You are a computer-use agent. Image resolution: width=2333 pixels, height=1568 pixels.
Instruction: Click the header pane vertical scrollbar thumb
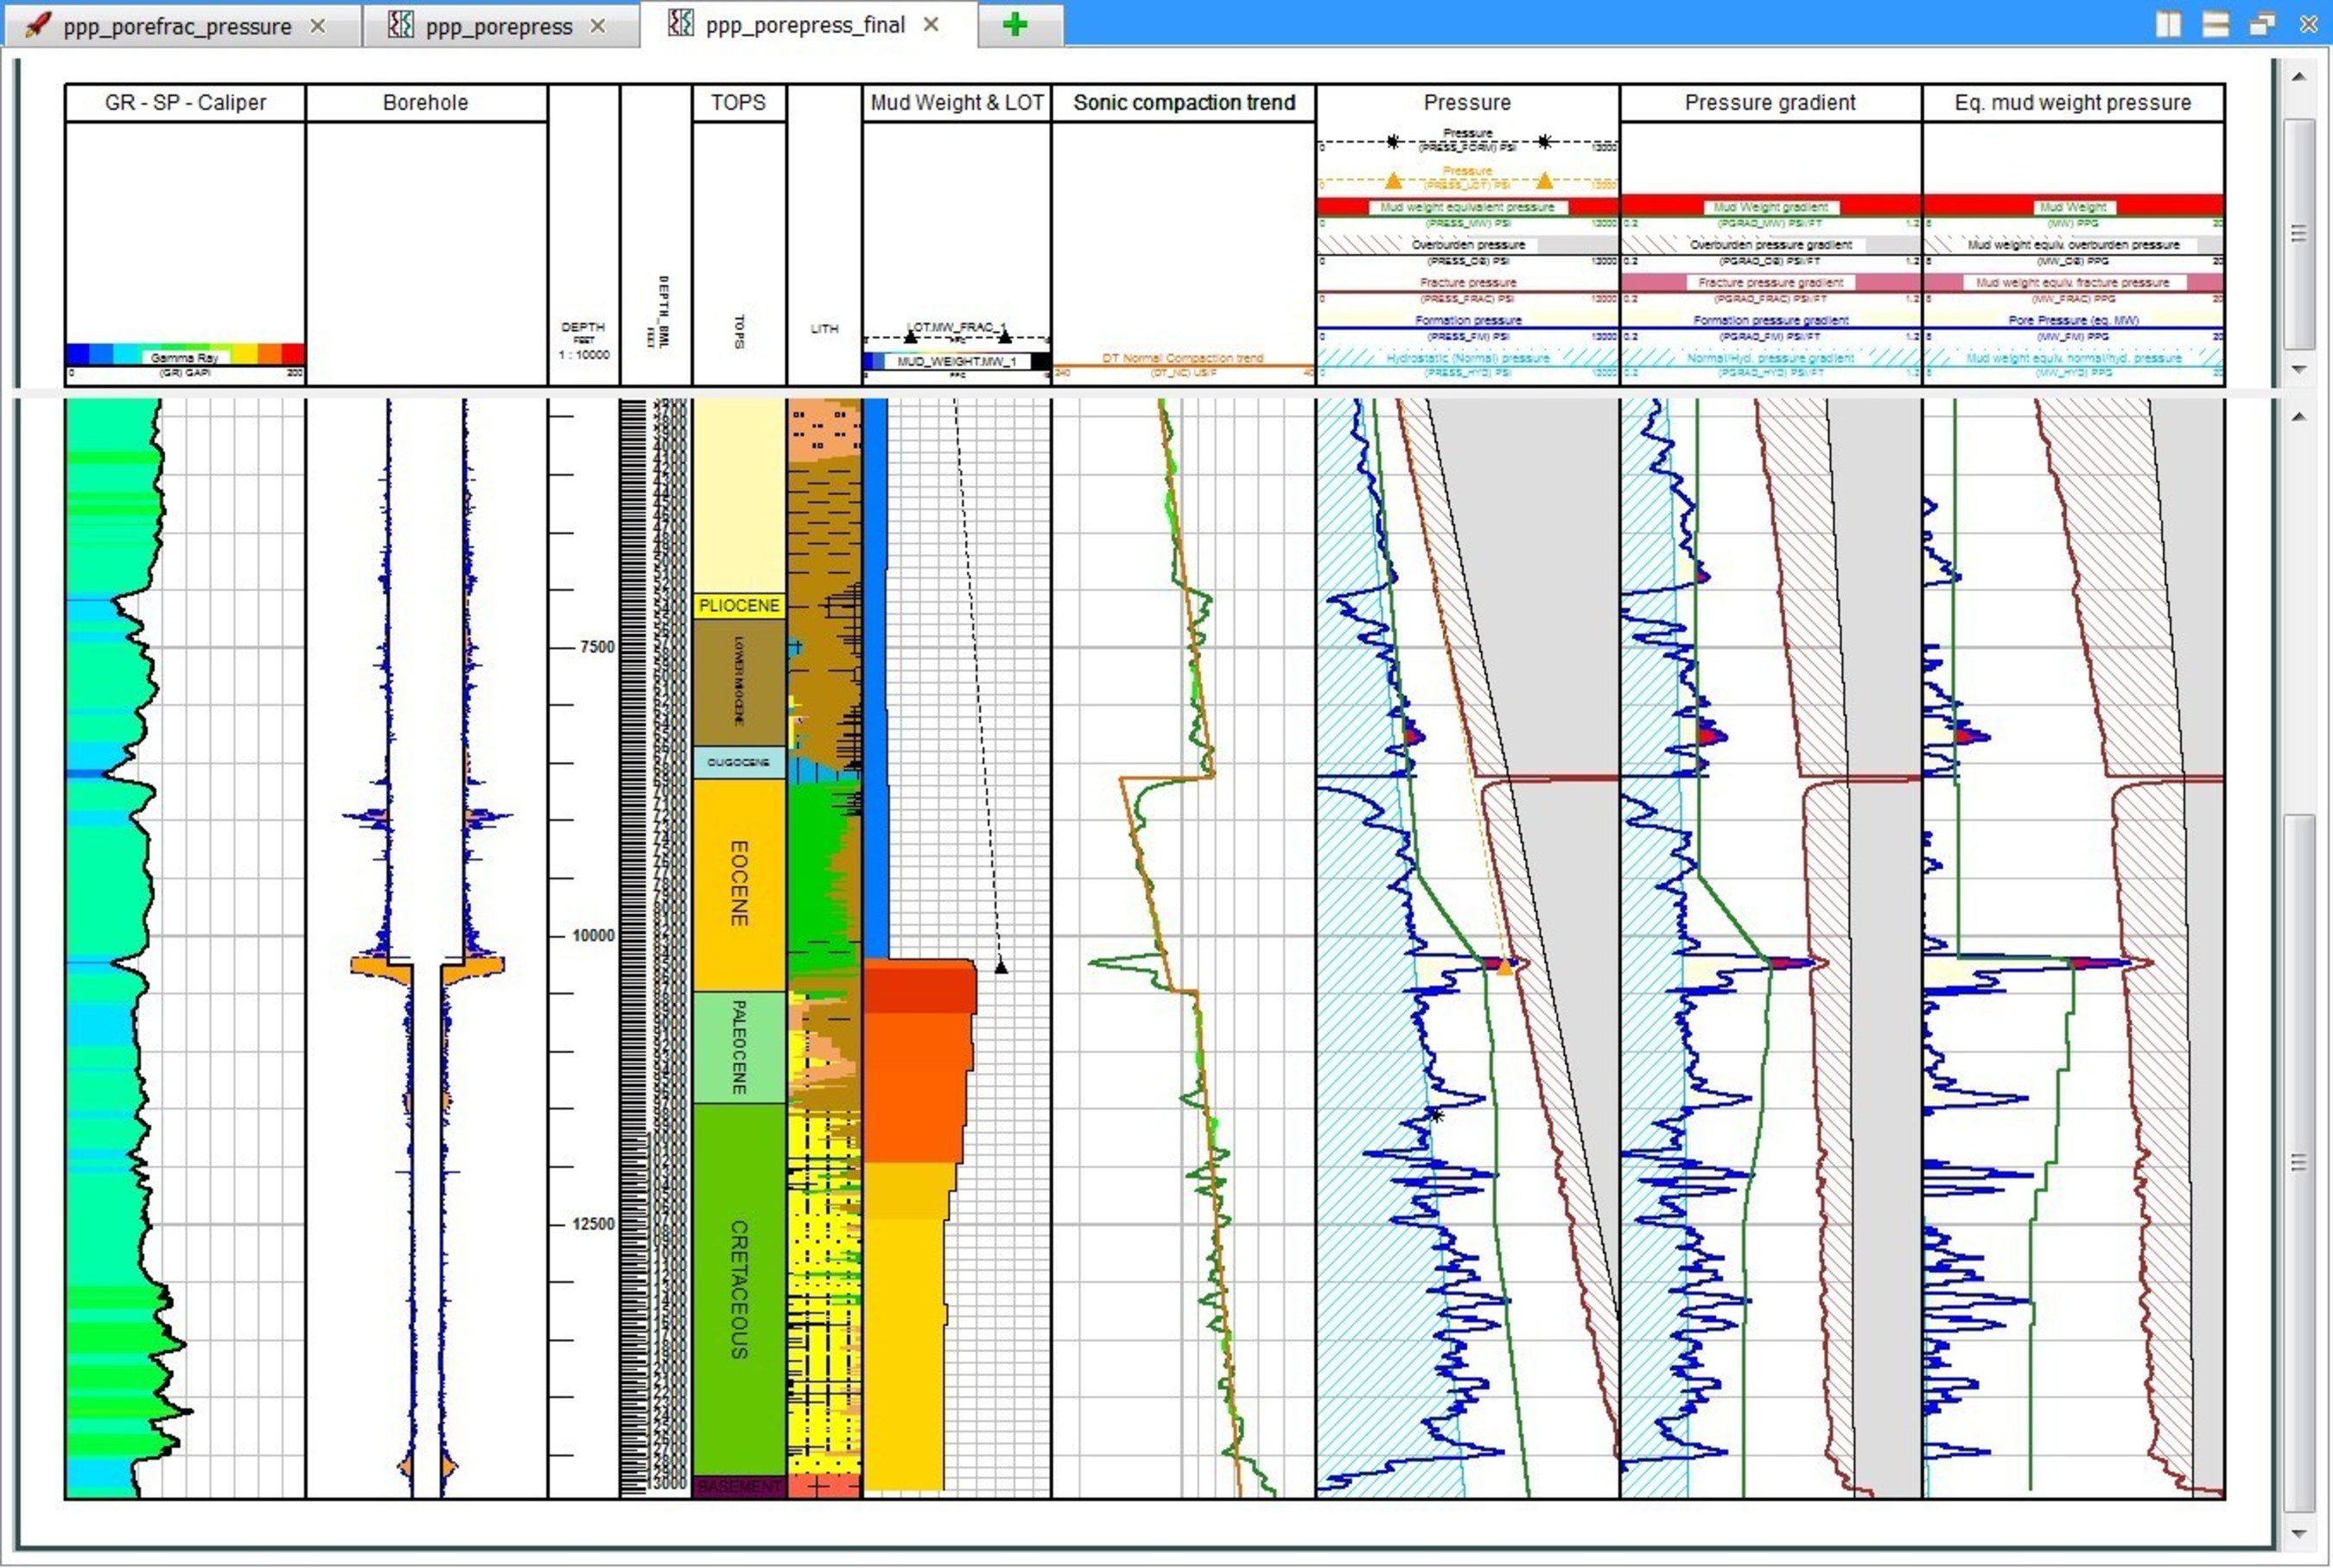tap(2299, 233)
